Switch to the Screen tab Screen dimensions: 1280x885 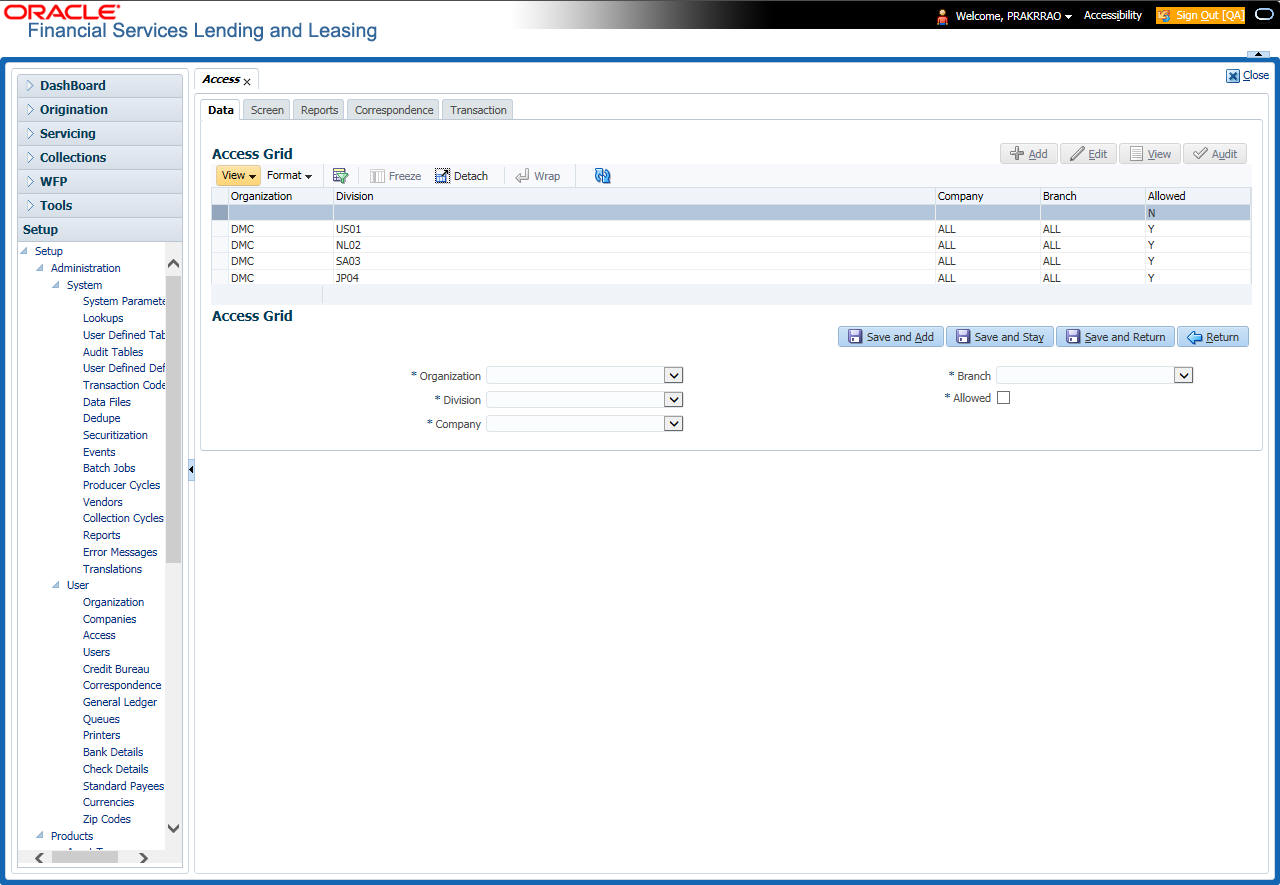point(267,110)
